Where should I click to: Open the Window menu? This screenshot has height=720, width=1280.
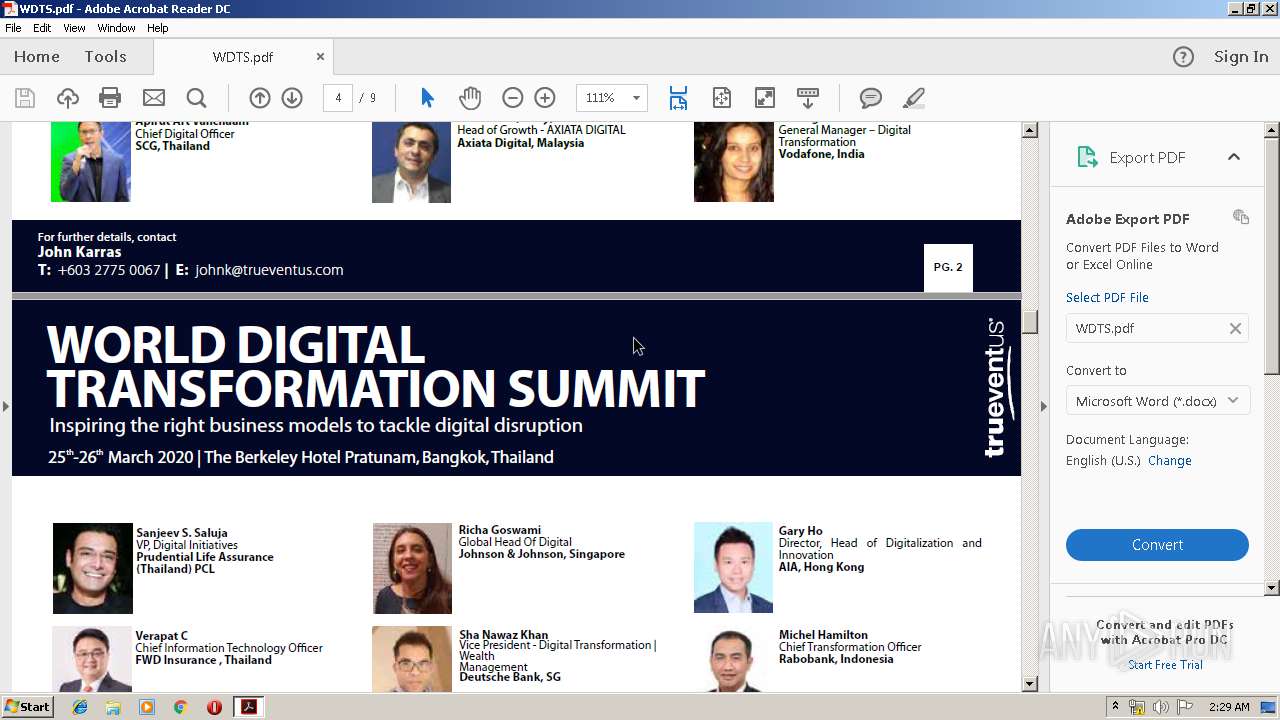(x=117, y=28)
